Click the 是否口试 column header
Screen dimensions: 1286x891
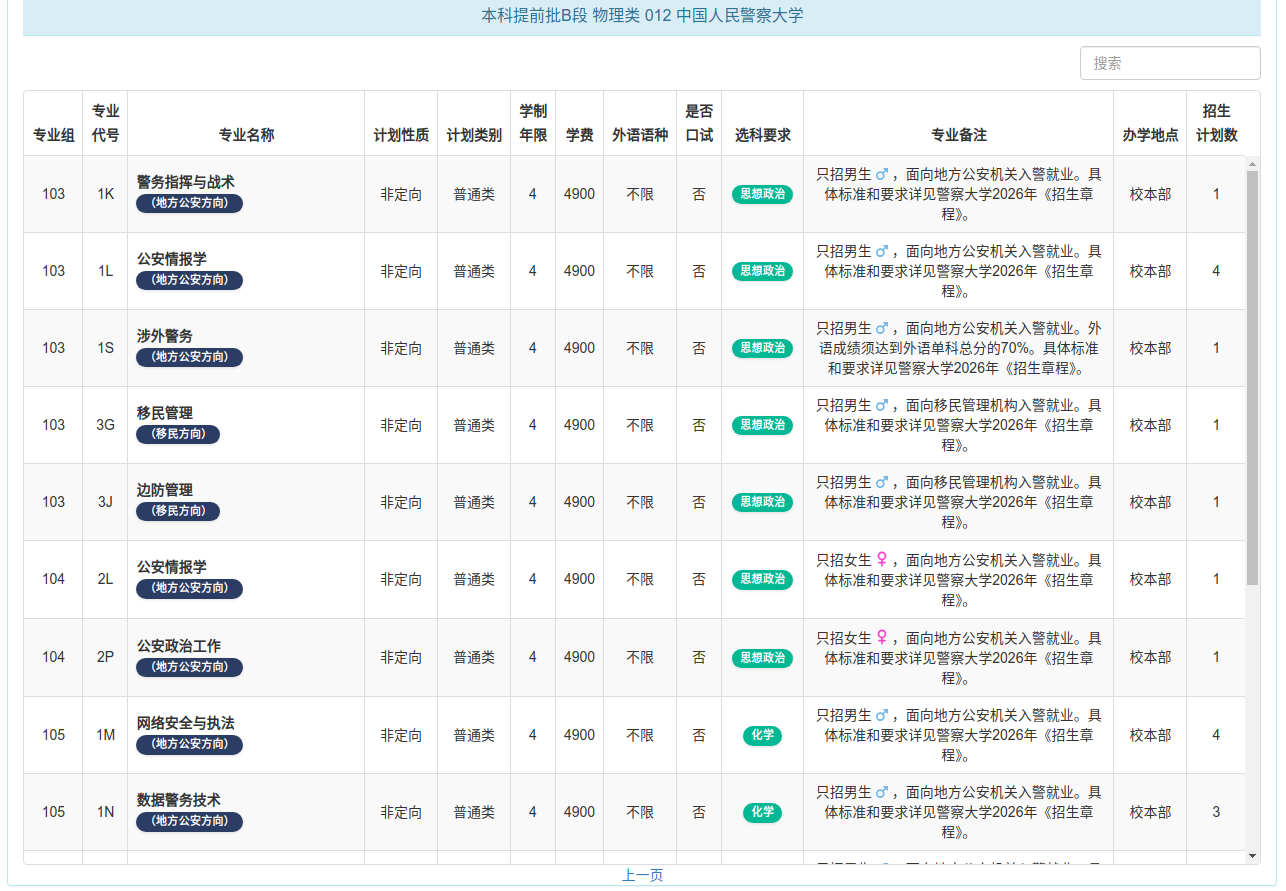tap(699, 123)
